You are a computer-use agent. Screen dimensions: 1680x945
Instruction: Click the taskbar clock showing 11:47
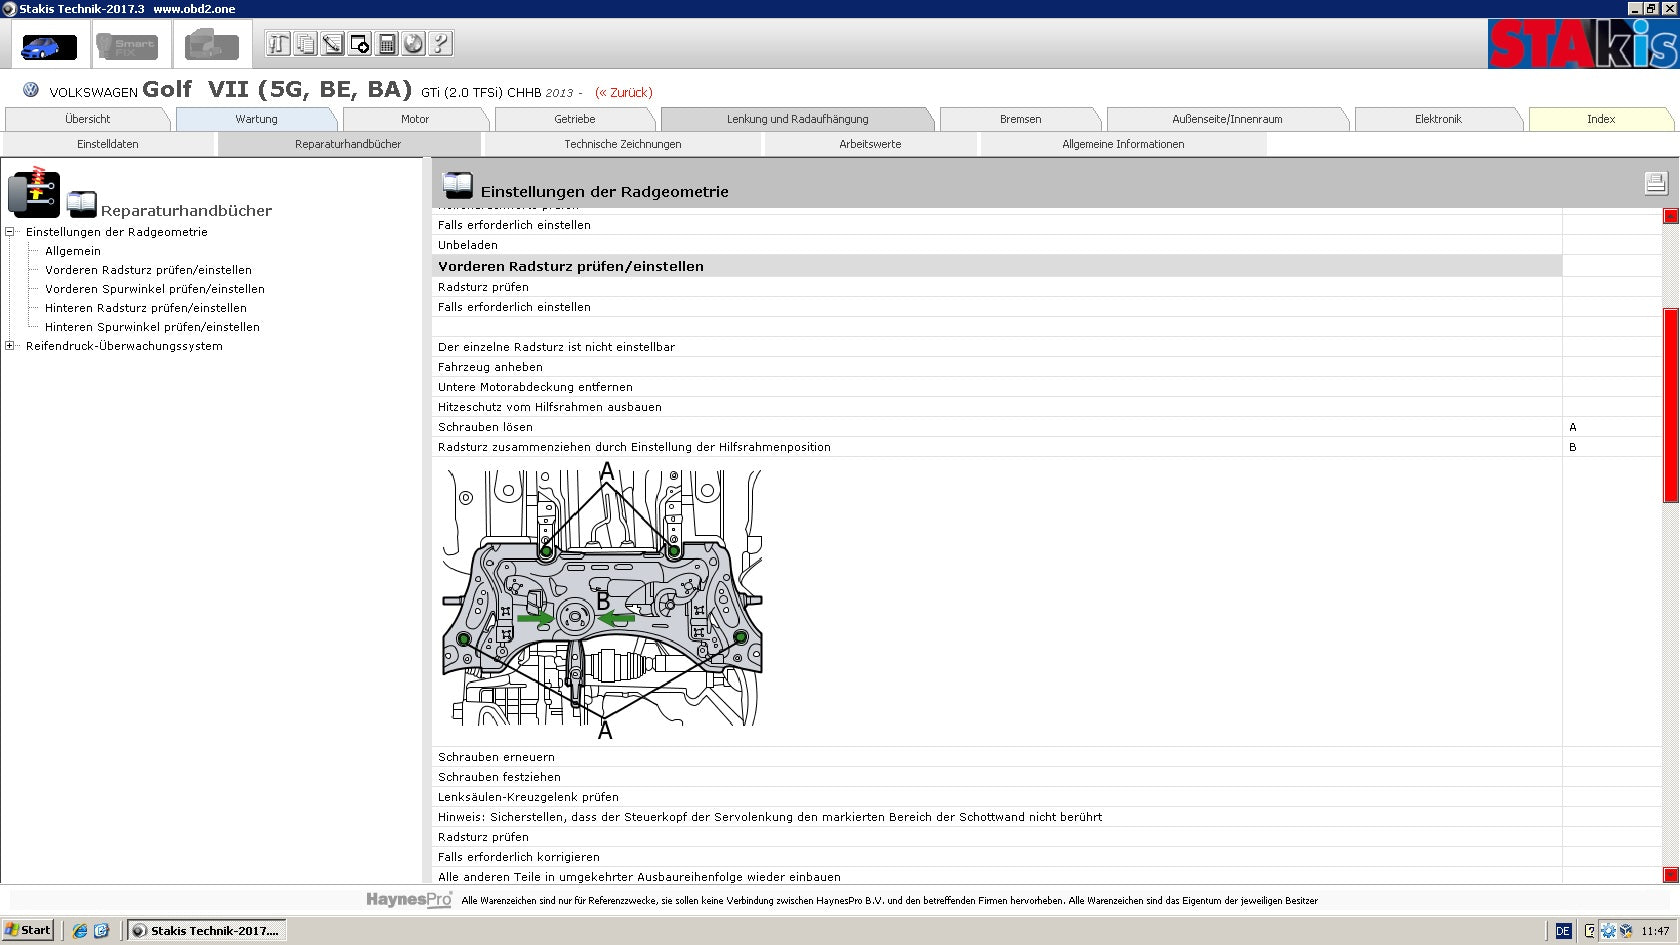pos(1655,931)
